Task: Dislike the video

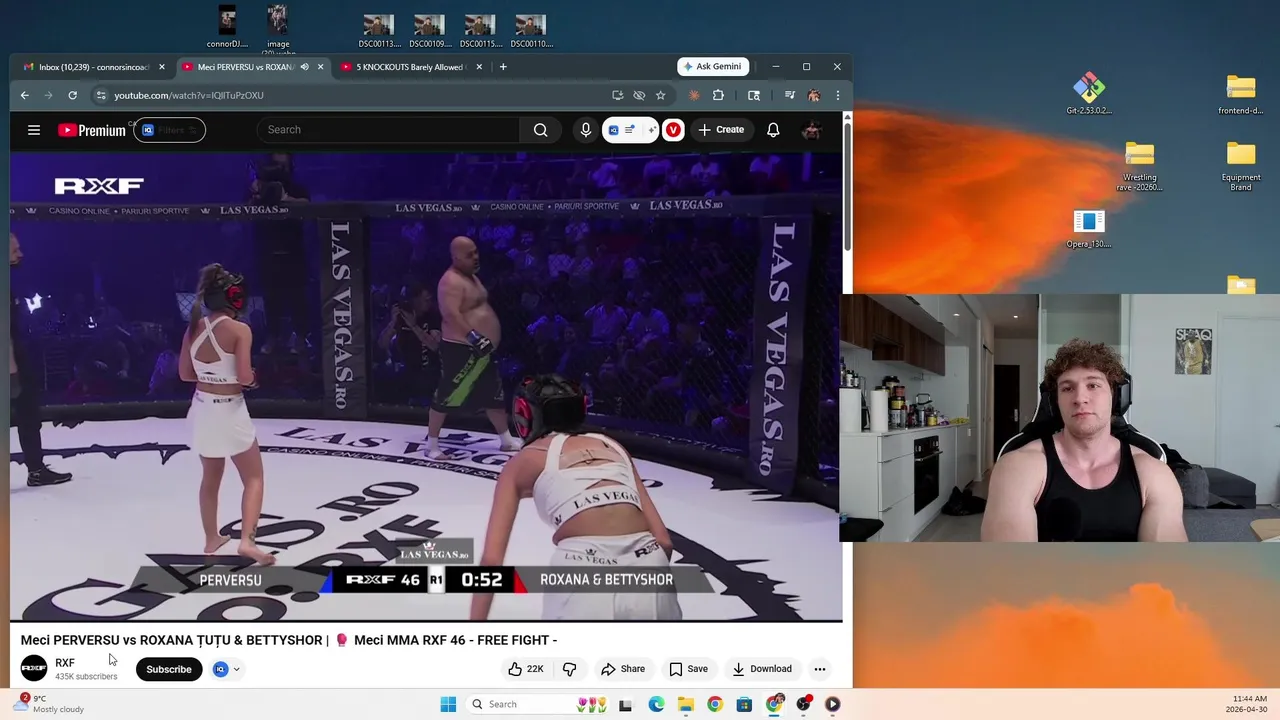Action: click(x=569, y=669)
